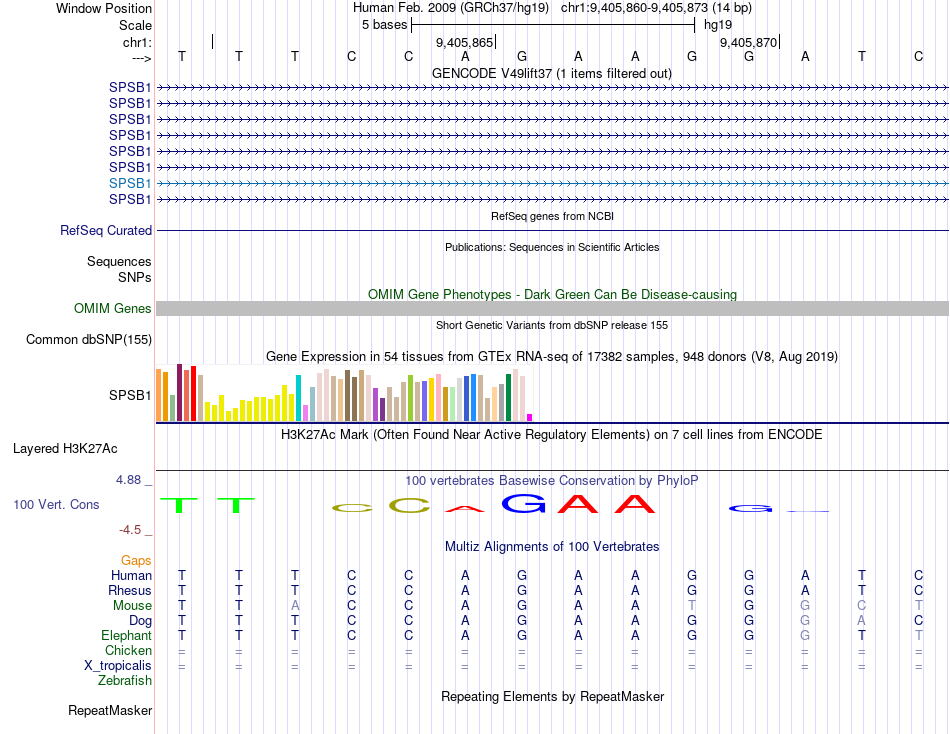The image size is (950, 734).
Task: Click the black SPSB1 label beside the GTEx chart
Action: click(130, 395)
